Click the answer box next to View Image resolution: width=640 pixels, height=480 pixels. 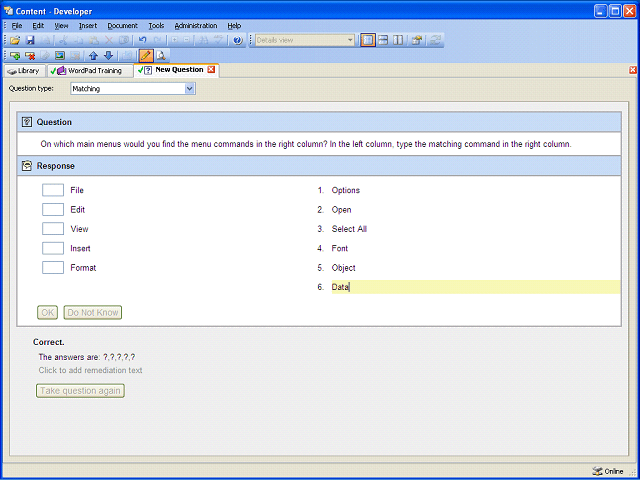pyautogui.click(x=53, y=229)
